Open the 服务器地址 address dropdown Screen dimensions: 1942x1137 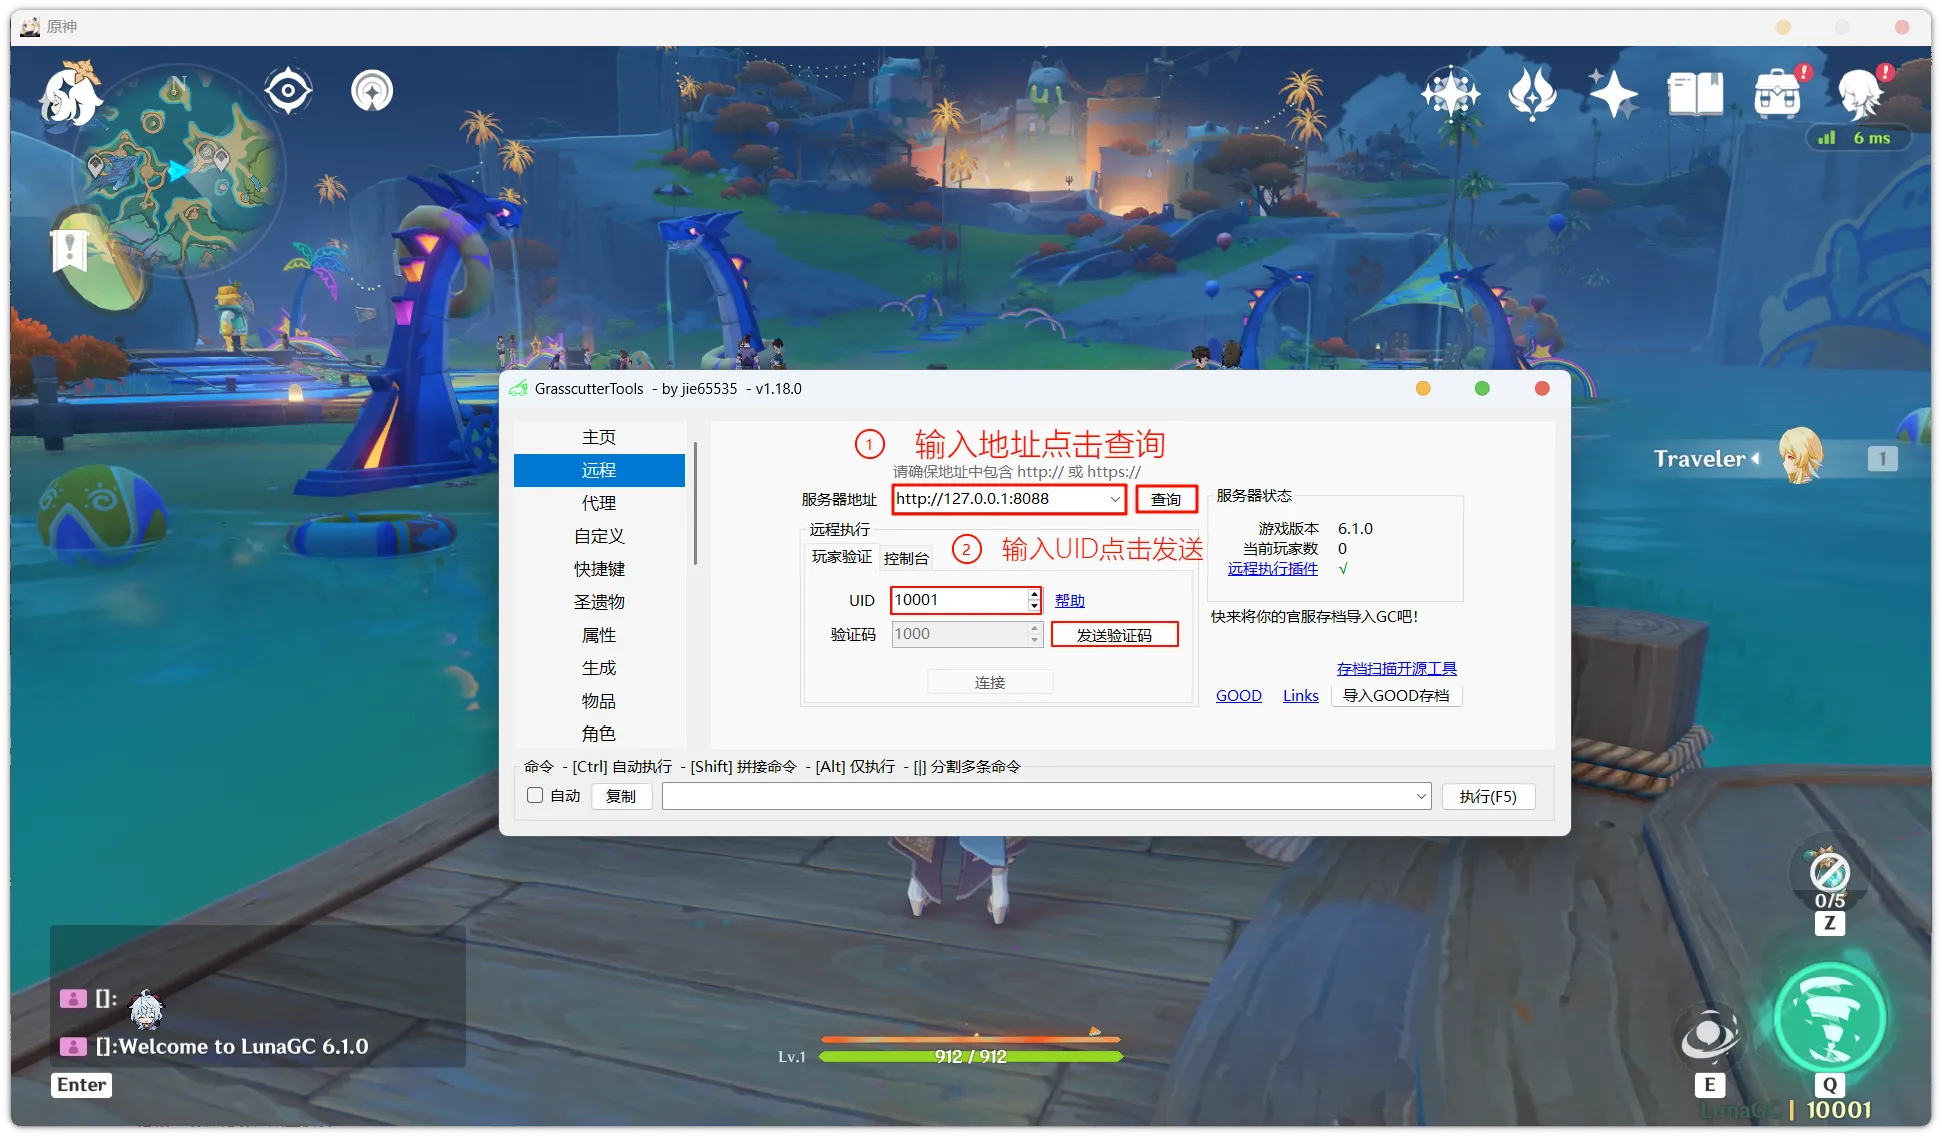[x=1115, y=499]
